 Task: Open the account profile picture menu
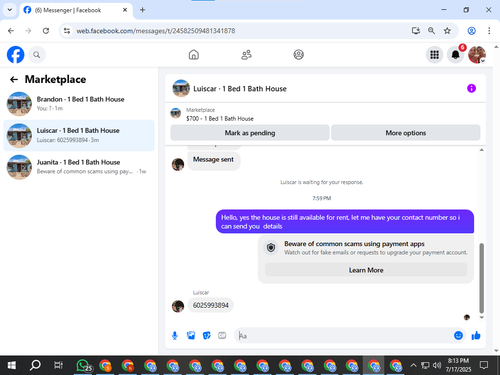(477, 55)
